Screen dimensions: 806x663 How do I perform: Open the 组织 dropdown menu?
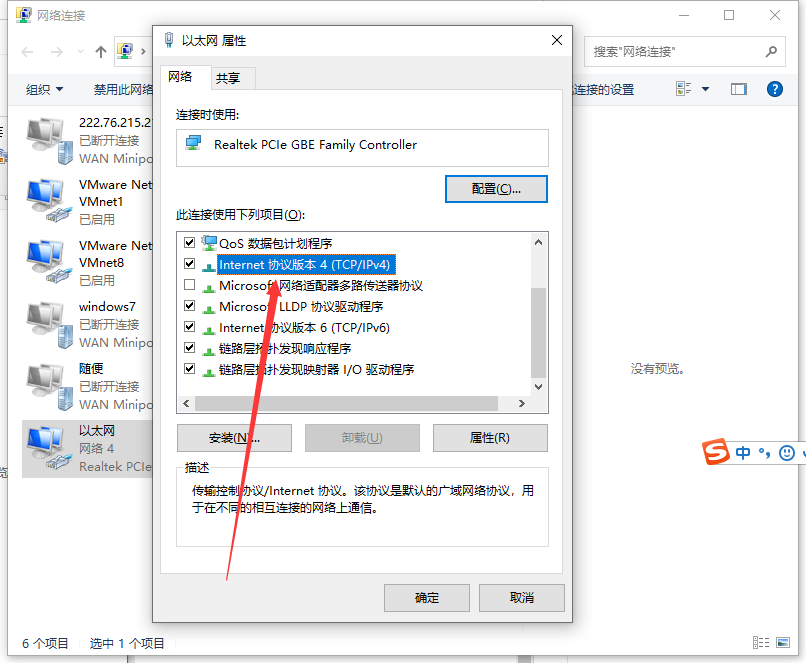point(44,90)
